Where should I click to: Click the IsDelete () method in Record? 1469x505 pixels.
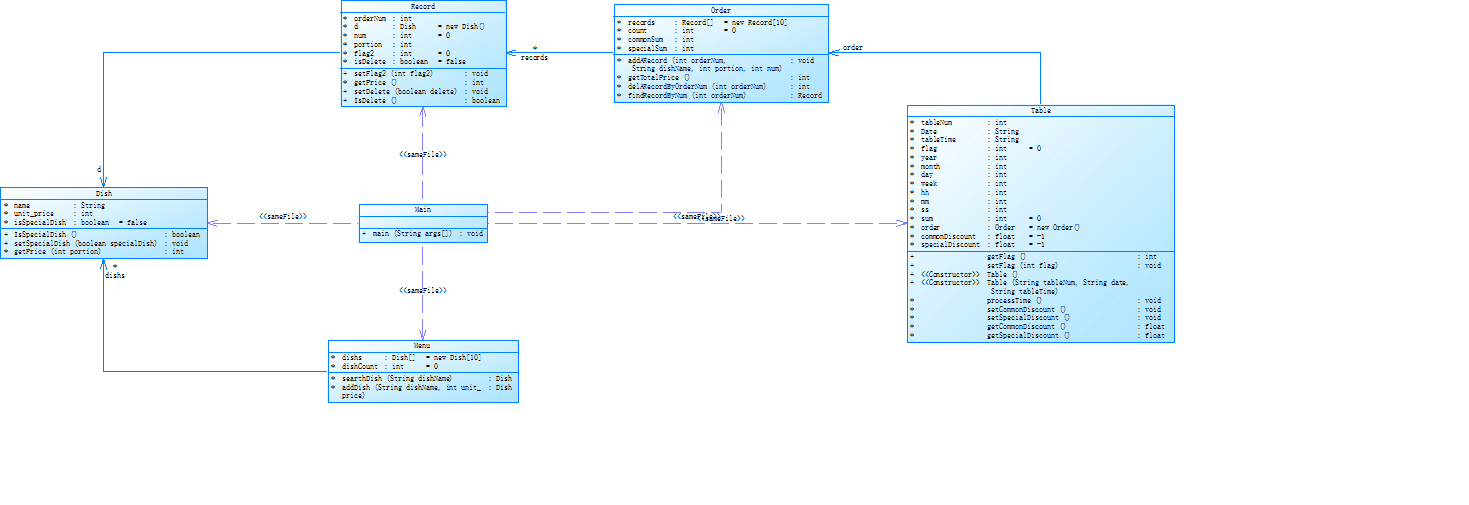tap(421, 100)
